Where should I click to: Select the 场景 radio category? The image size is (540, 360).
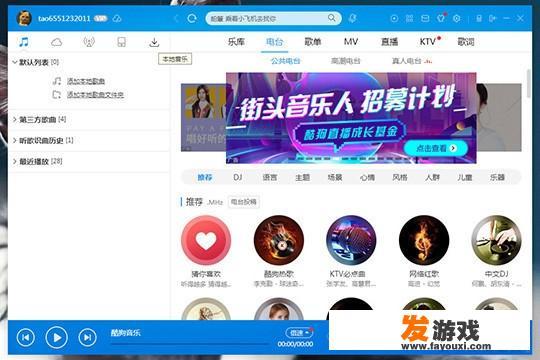coord(335,177)
